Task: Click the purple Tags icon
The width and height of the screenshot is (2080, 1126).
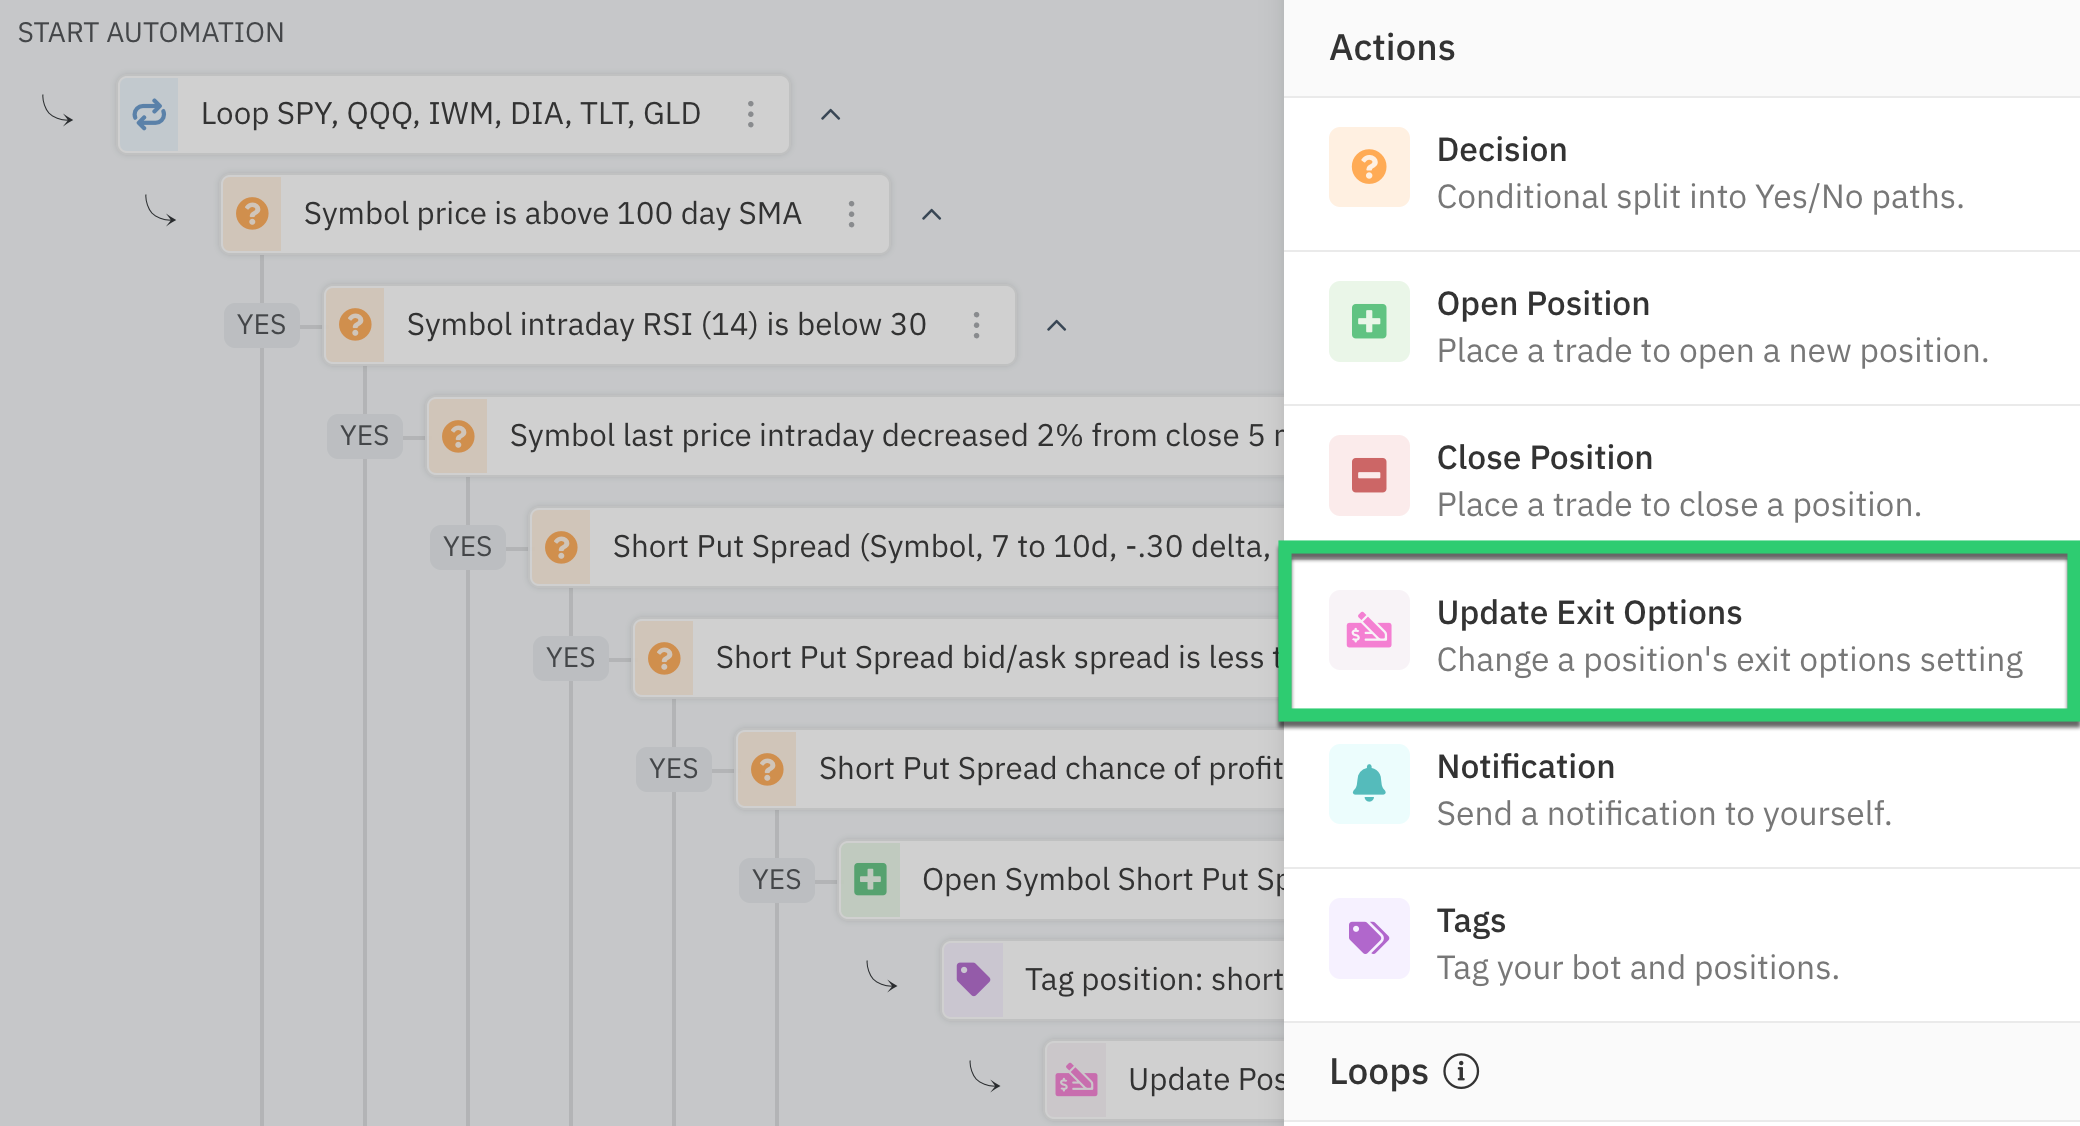Action: pos(1368,938)
